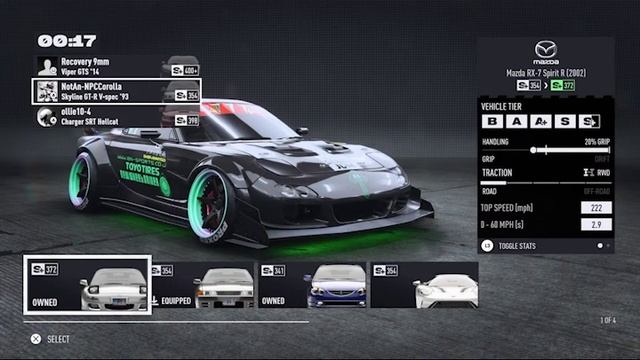
Task: Click the RWD drivetrain icon
Action: [x=589, y=173]
